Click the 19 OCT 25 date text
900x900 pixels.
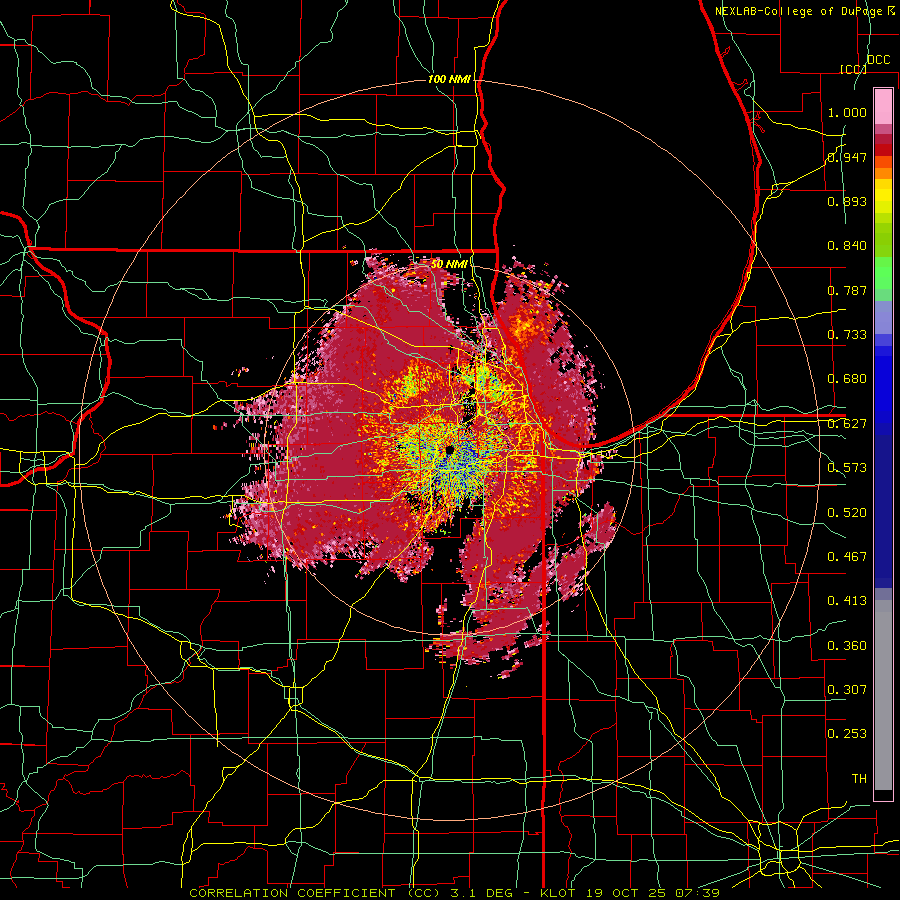pyautogui.click(x=624, y=893)
